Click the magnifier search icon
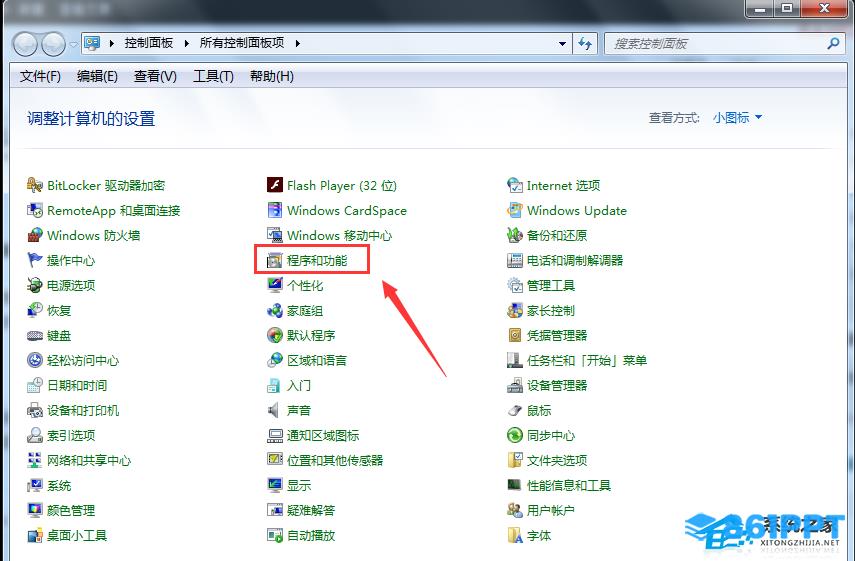The width and height of the screenshot is (855, 561). 833,43
